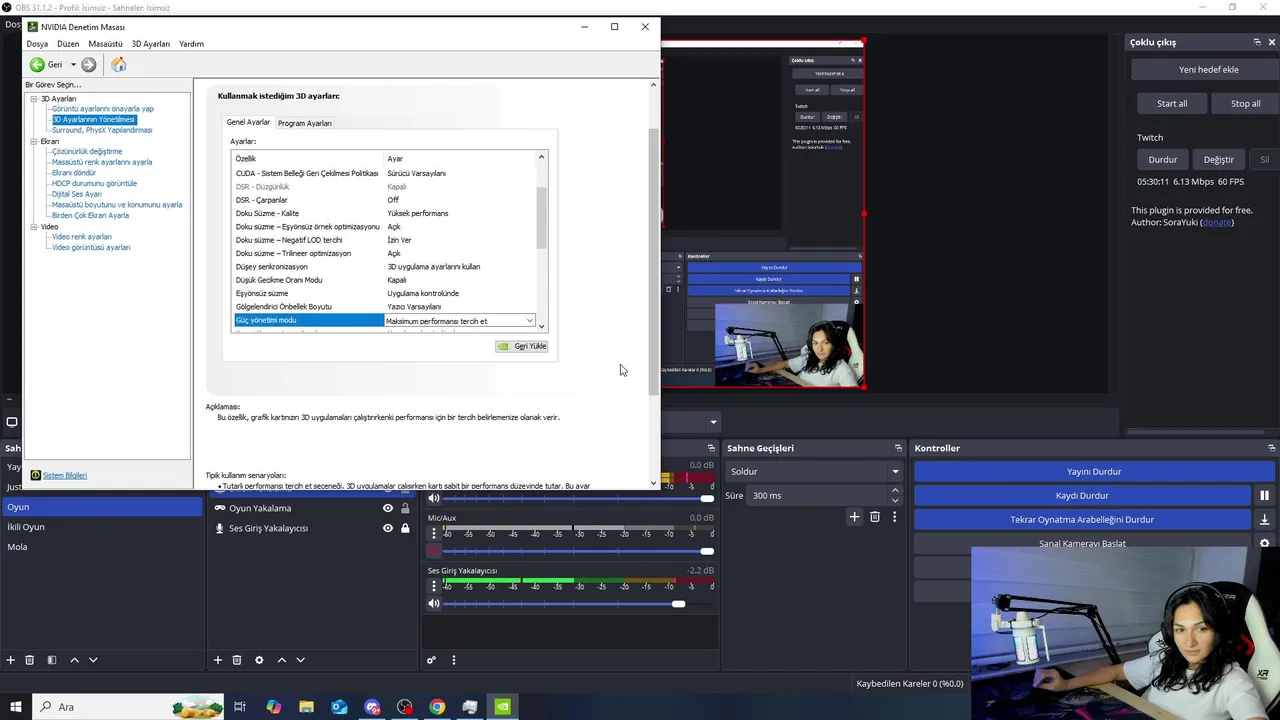
Task: Open scene filters icon in Scenes panel
Action: pyautogui.click(x=51, y=660)
